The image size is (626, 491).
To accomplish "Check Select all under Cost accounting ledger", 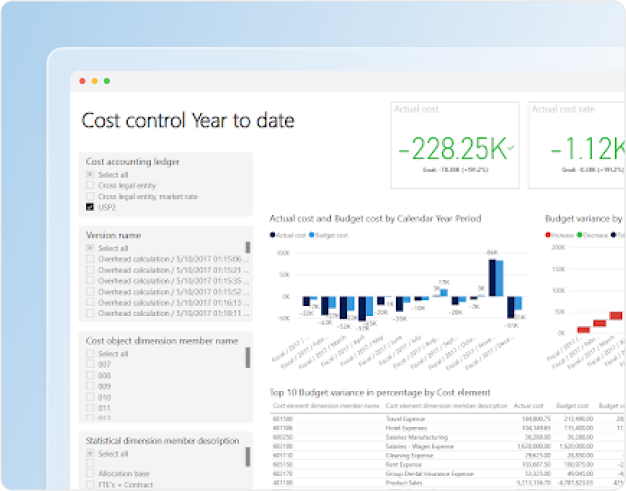I will (x=90, y=174).
